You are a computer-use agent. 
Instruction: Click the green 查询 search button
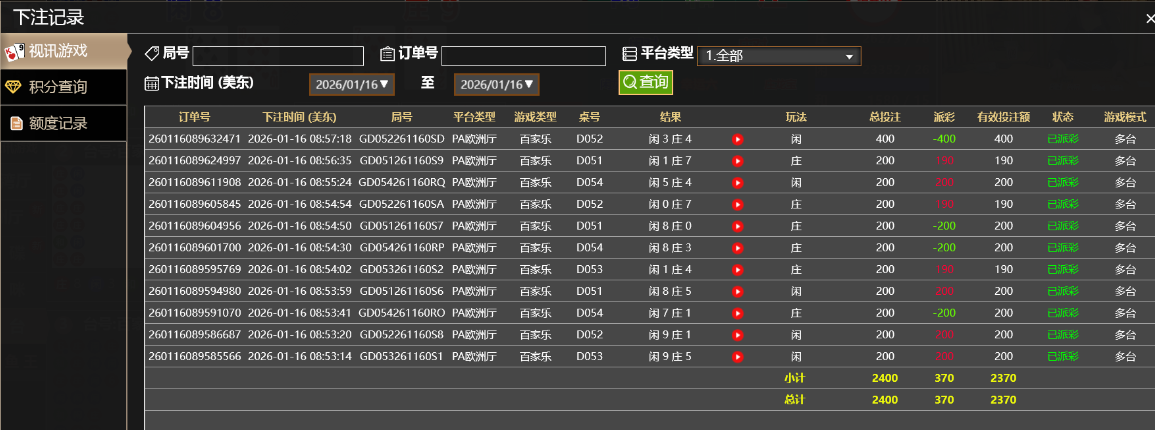(645, 82)
